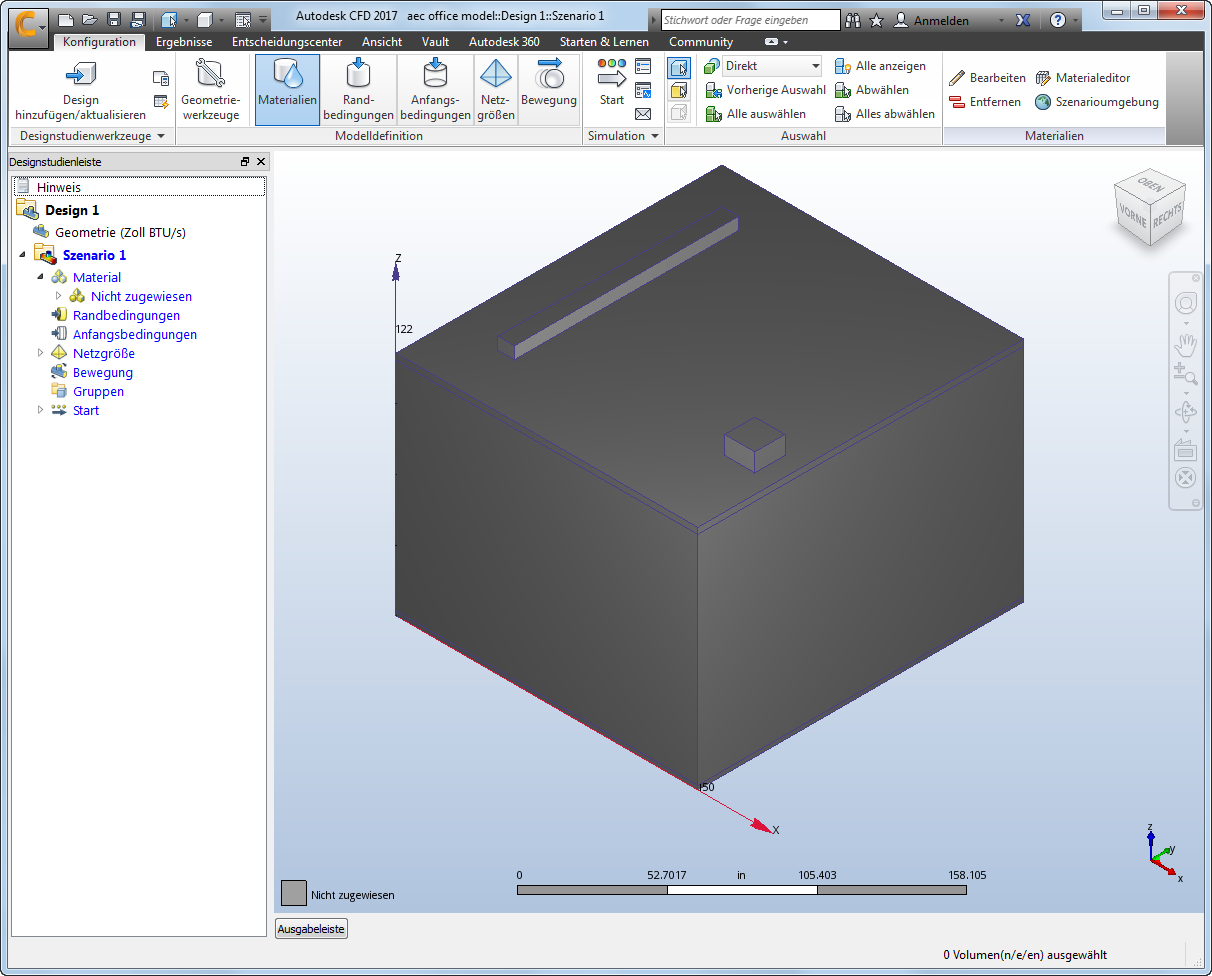Select Geometrie (Zoll BTU/s) in the tree
This screenshot has width=1212, height=976.
click(x=120, y=232)
